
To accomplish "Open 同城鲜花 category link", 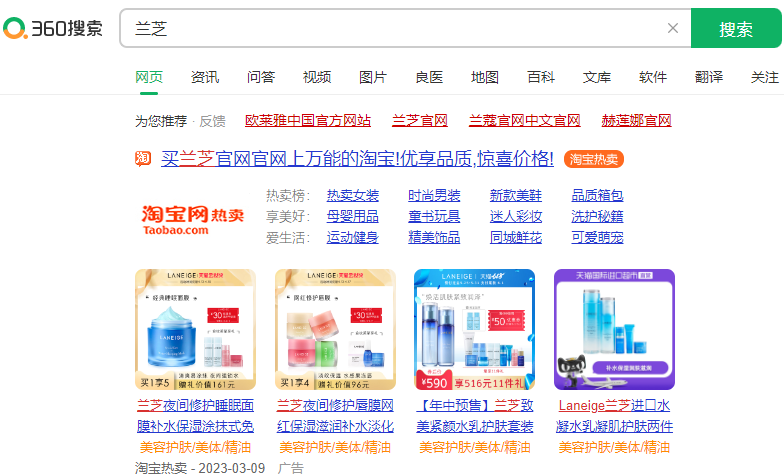I will tap(516, 238).
